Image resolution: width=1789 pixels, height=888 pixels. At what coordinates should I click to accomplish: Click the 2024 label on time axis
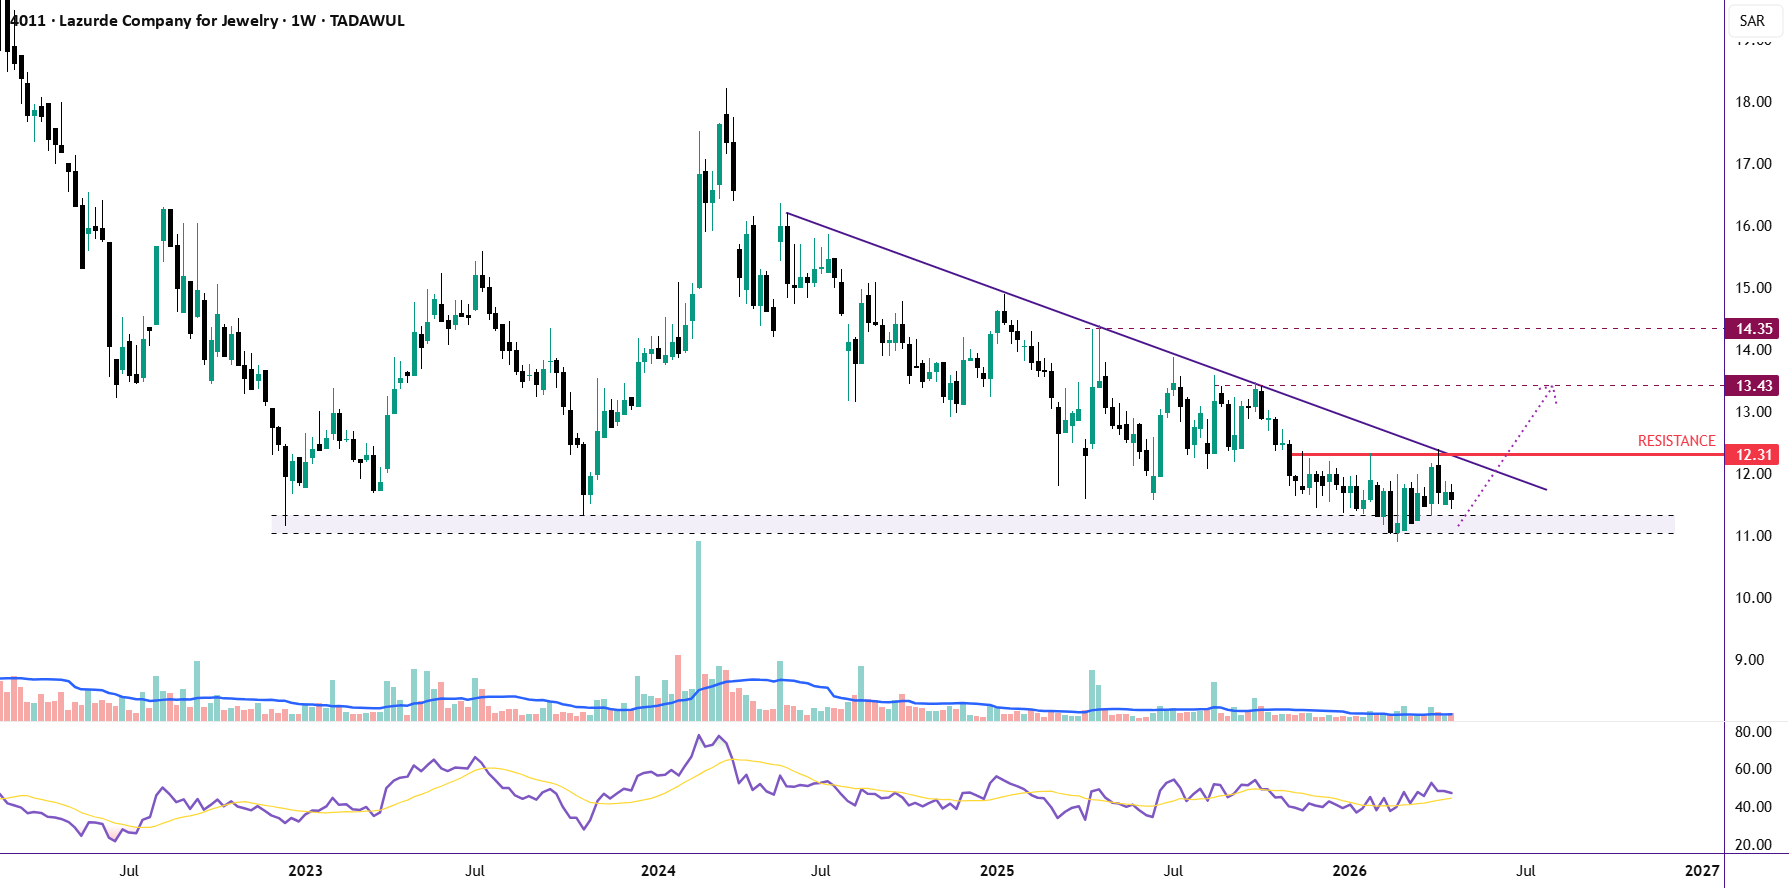pyautogui.click(x=658, y=871)
